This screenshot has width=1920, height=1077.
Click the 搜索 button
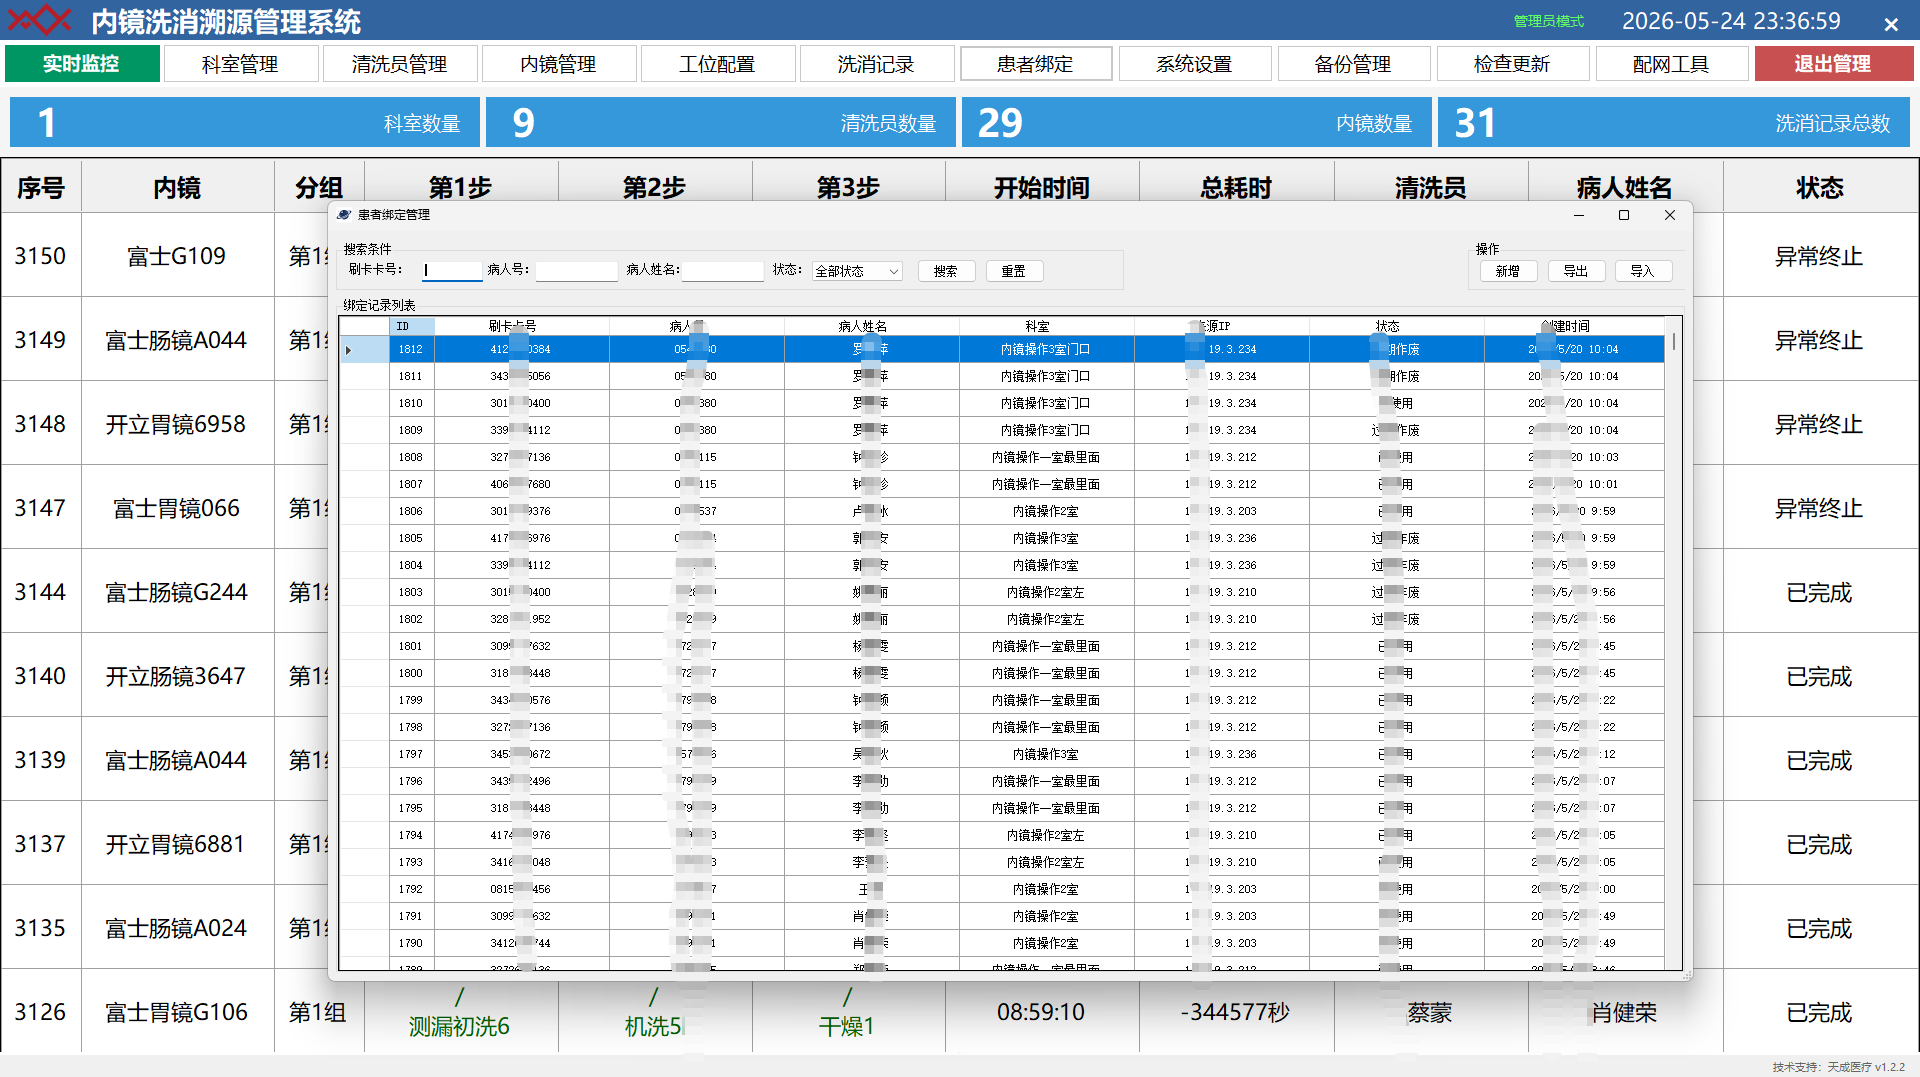click(x=946, y=271)
